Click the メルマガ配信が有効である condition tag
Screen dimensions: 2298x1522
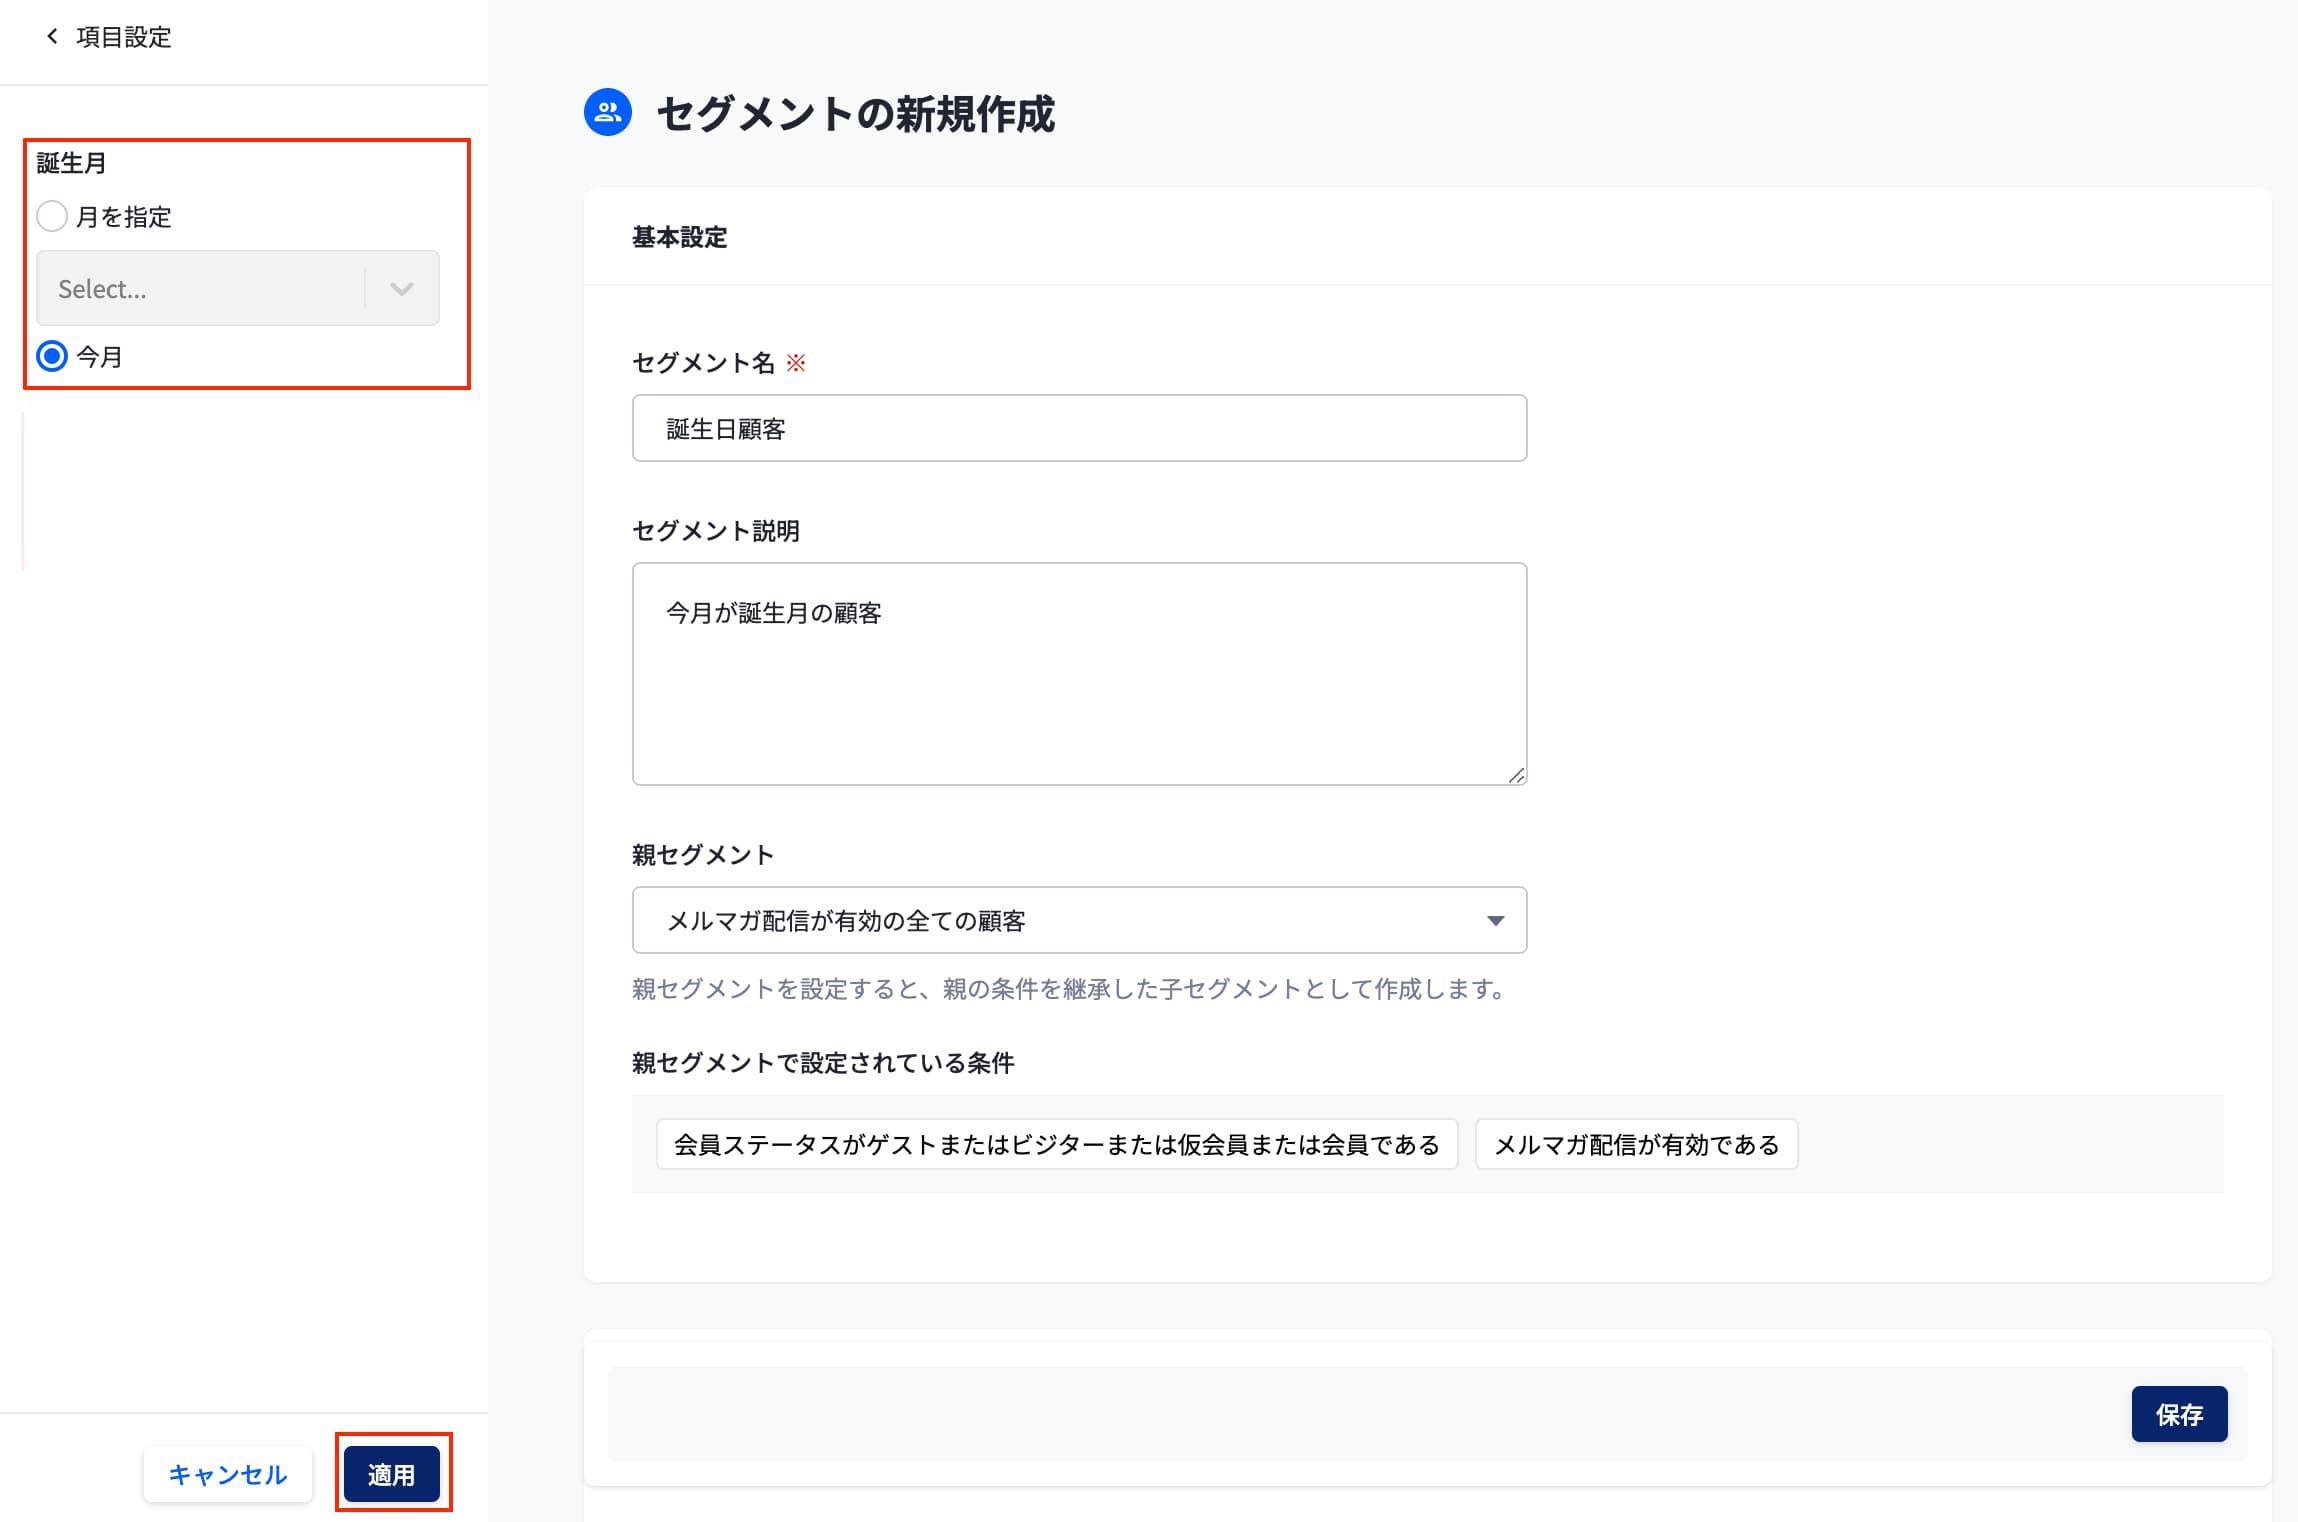click(1636, 1144)
